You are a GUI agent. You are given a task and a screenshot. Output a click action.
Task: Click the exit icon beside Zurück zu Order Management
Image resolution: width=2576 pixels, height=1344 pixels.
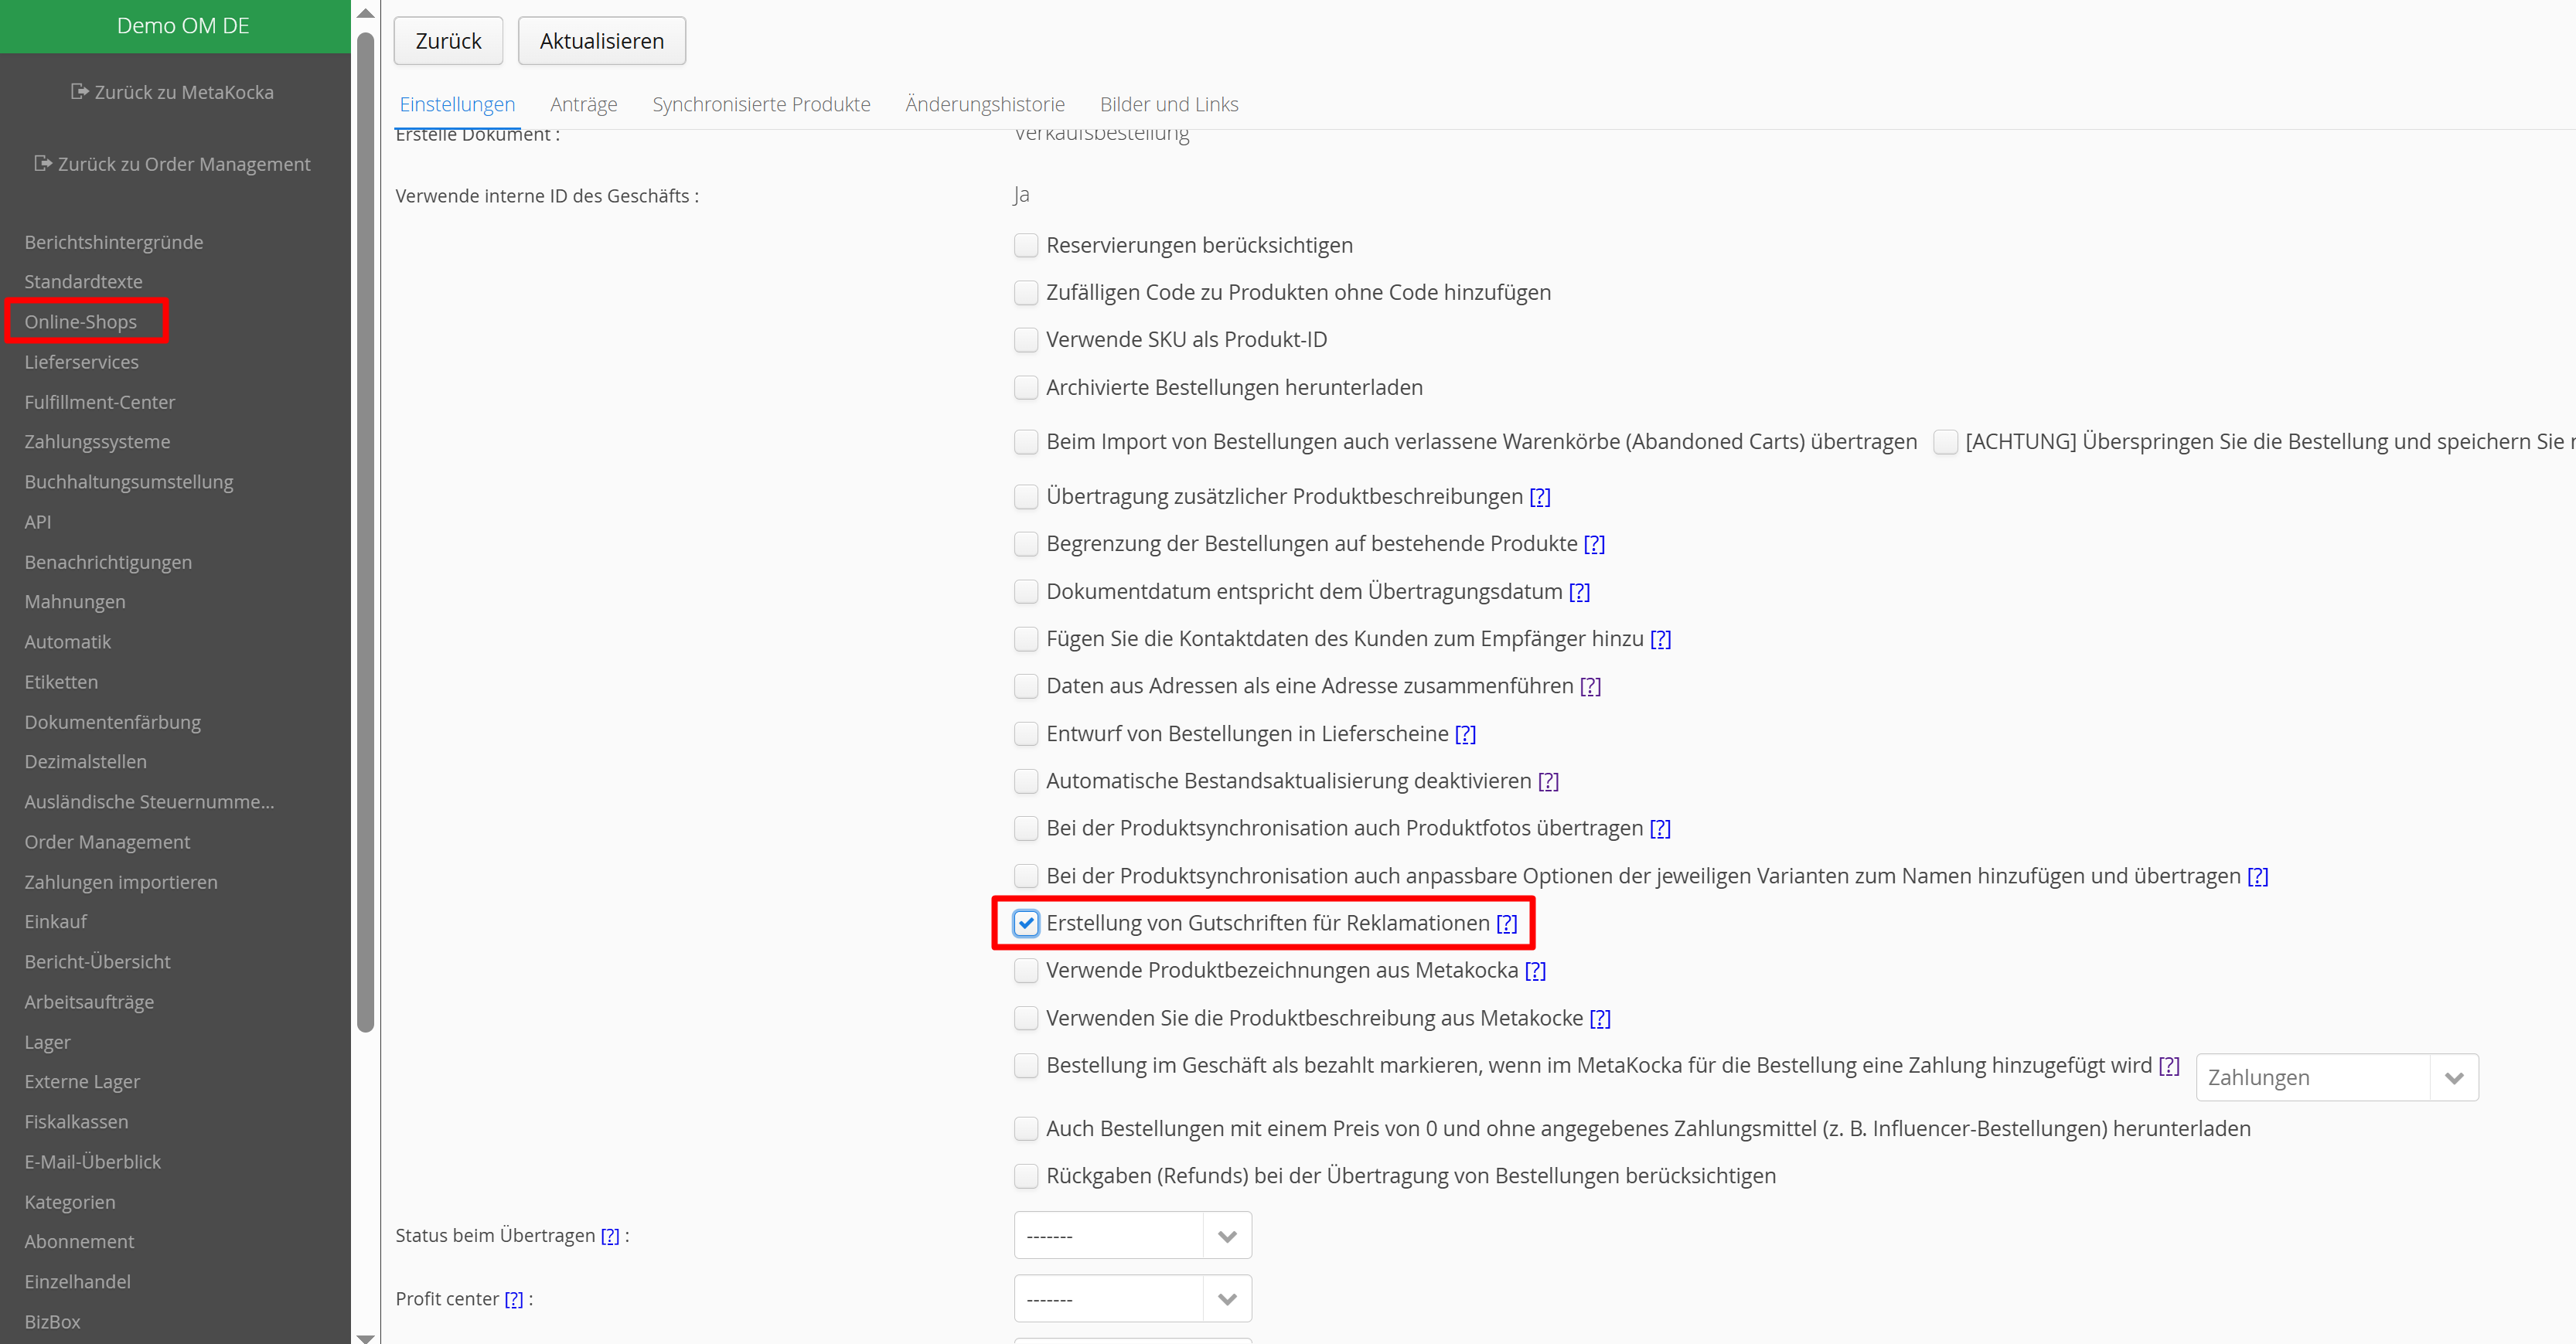(42, 163)
